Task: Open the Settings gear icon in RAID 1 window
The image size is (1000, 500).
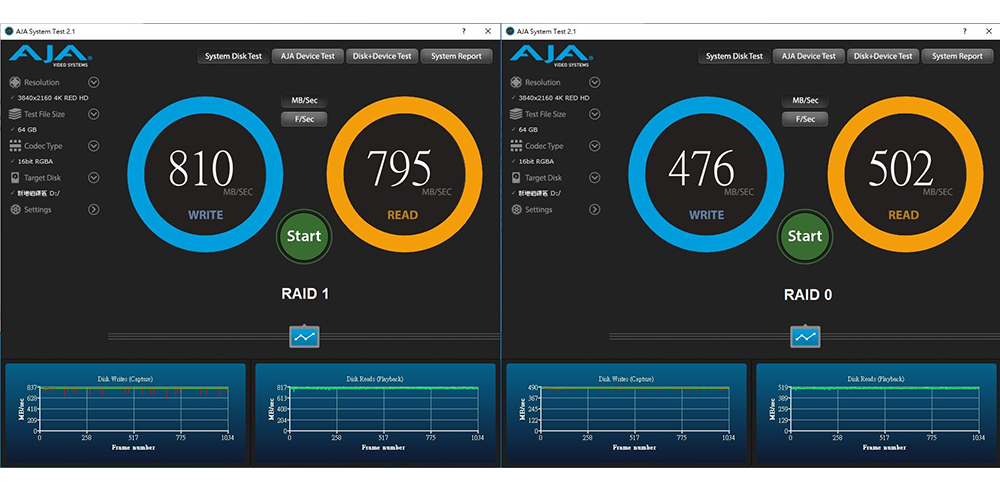Action: pos(15,210)
